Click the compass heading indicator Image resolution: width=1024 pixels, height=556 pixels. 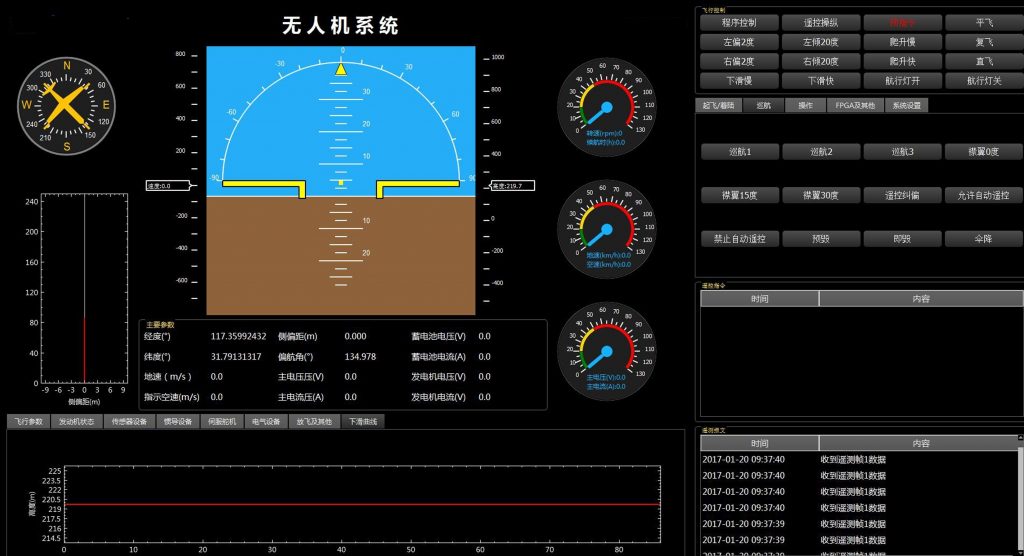[66, 104]
